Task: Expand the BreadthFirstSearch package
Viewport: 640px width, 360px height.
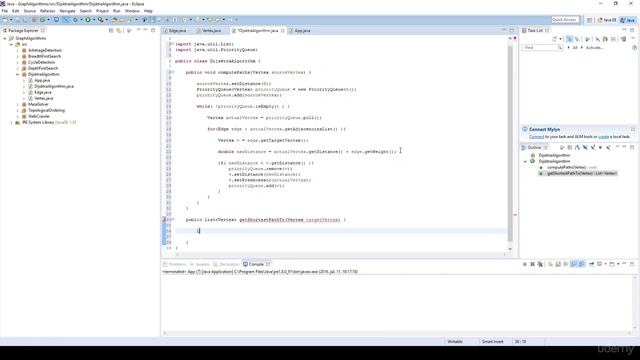Action: pyautogui.click(x=18, y=56)
